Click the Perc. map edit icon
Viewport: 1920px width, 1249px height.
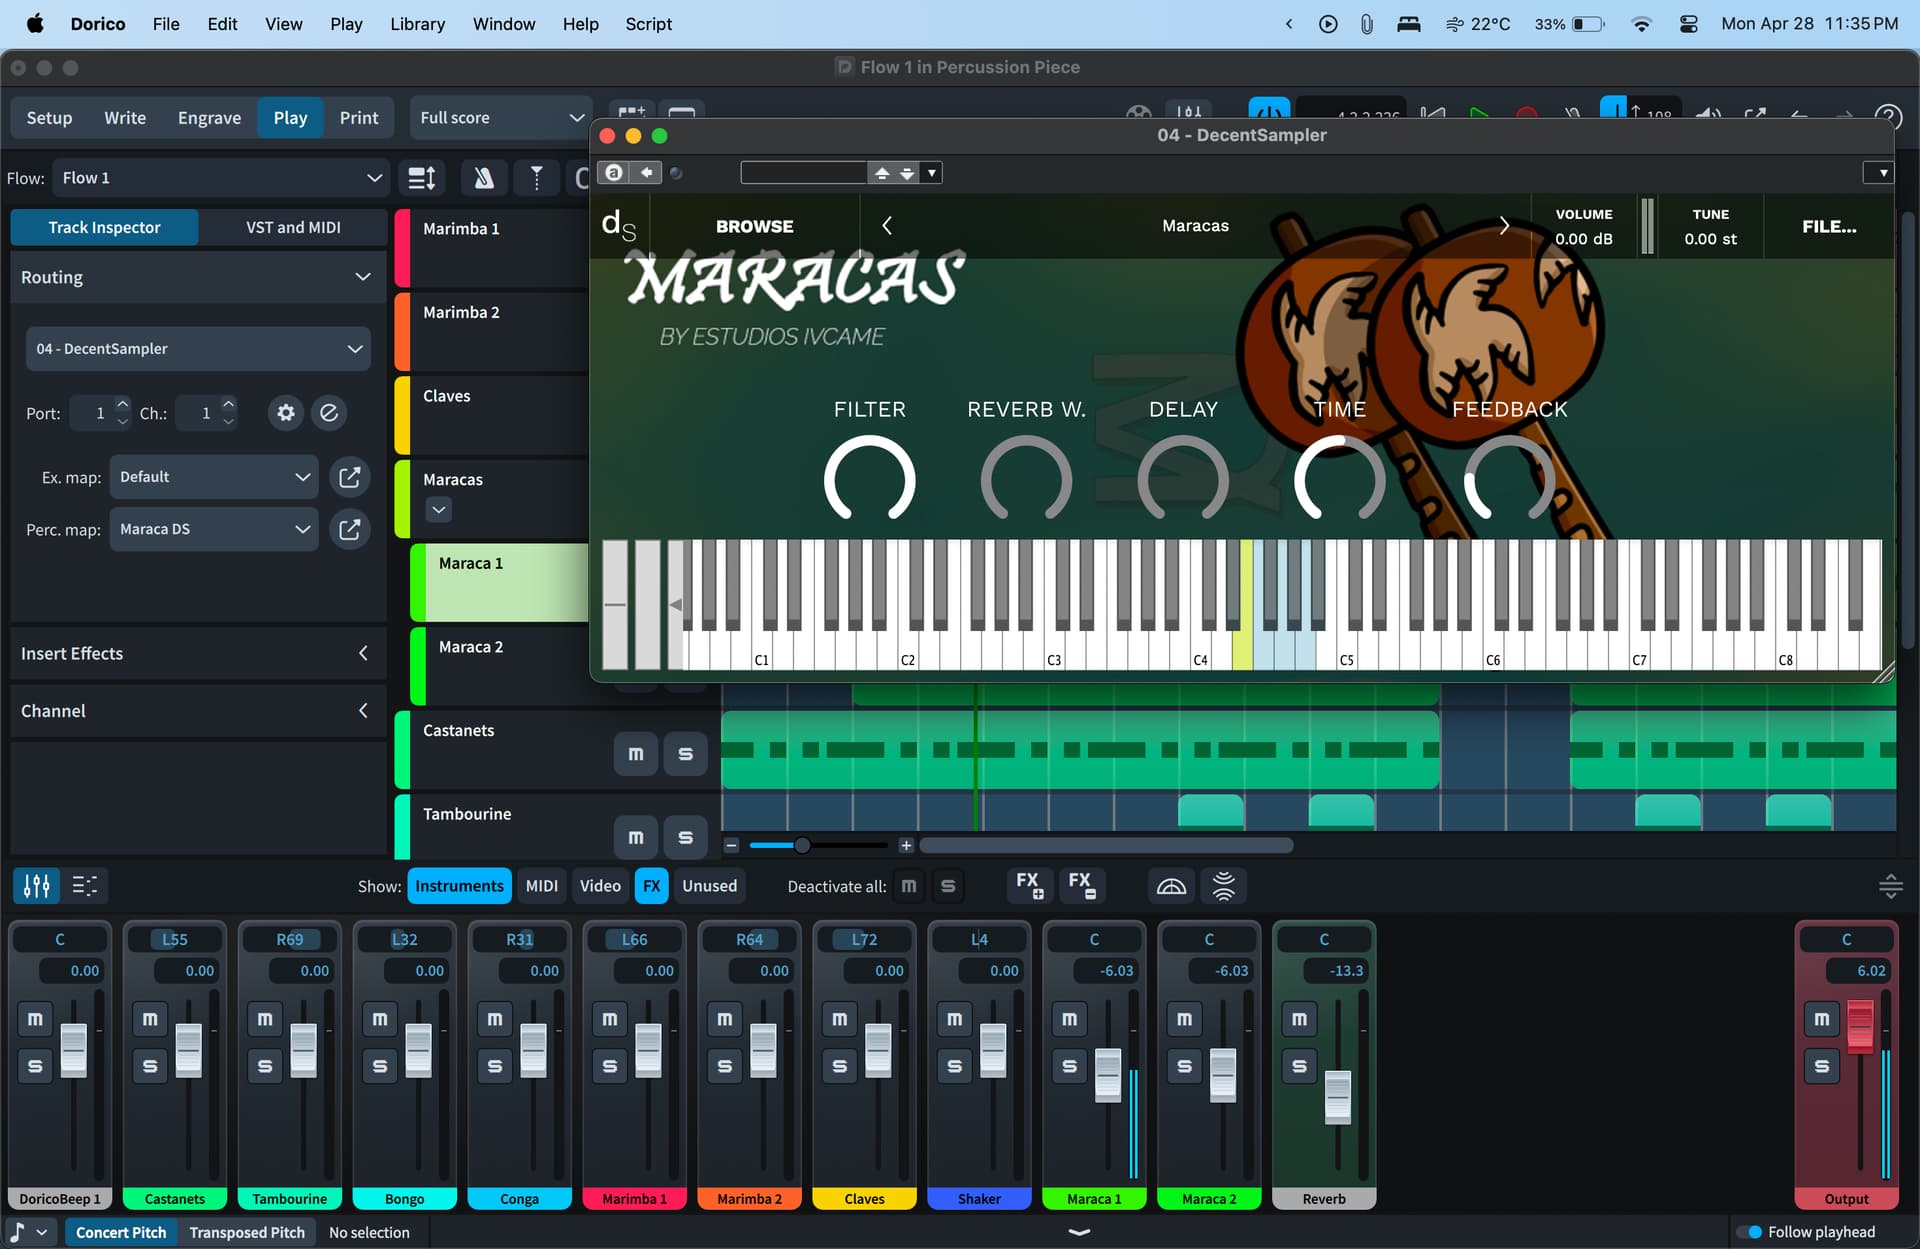(x=350, y=529)
